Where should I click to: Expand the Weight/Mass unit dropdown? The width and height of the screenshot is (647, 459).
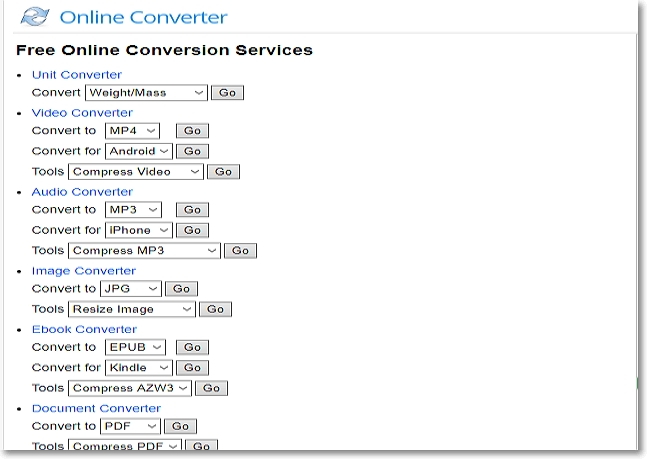click(145, 93)
